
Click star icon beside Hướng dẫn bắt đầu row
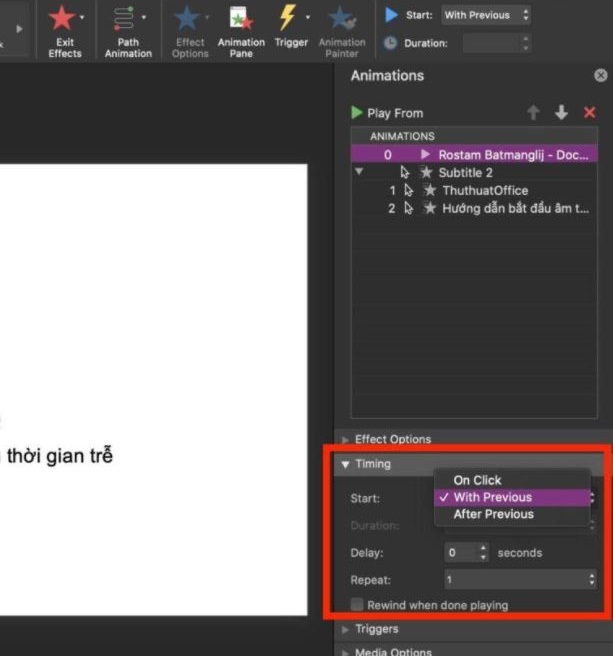pos(430,208)
